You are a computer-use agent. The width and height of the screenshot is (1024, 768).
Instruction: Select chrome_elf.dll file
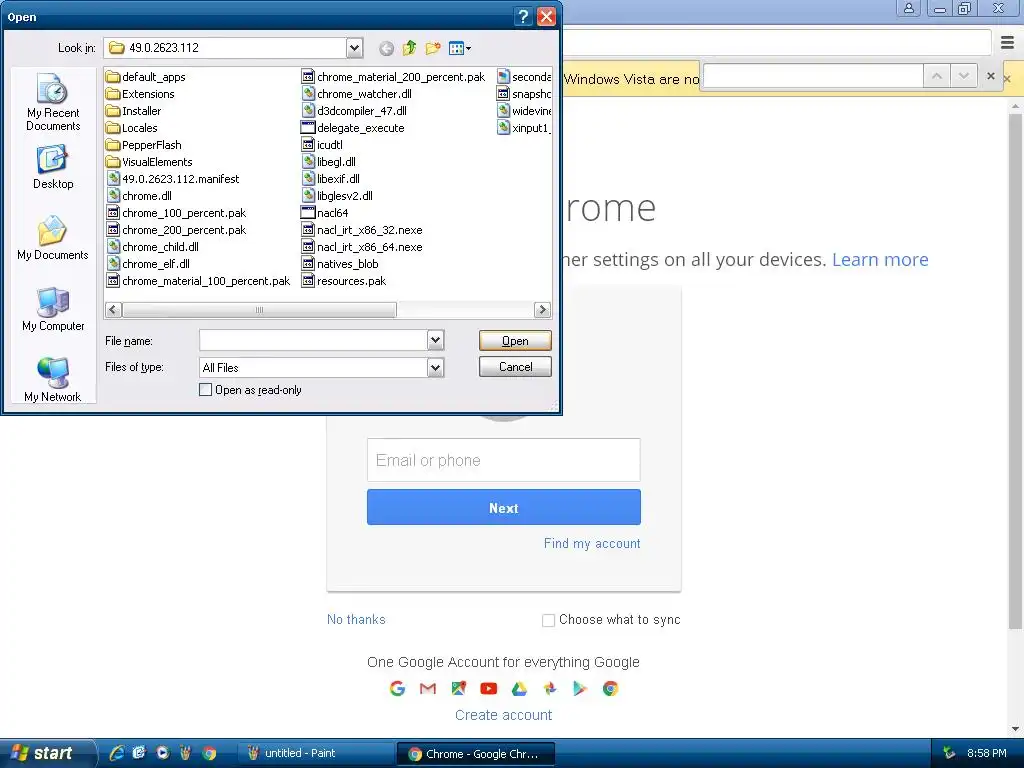click(x=148, y=264)
